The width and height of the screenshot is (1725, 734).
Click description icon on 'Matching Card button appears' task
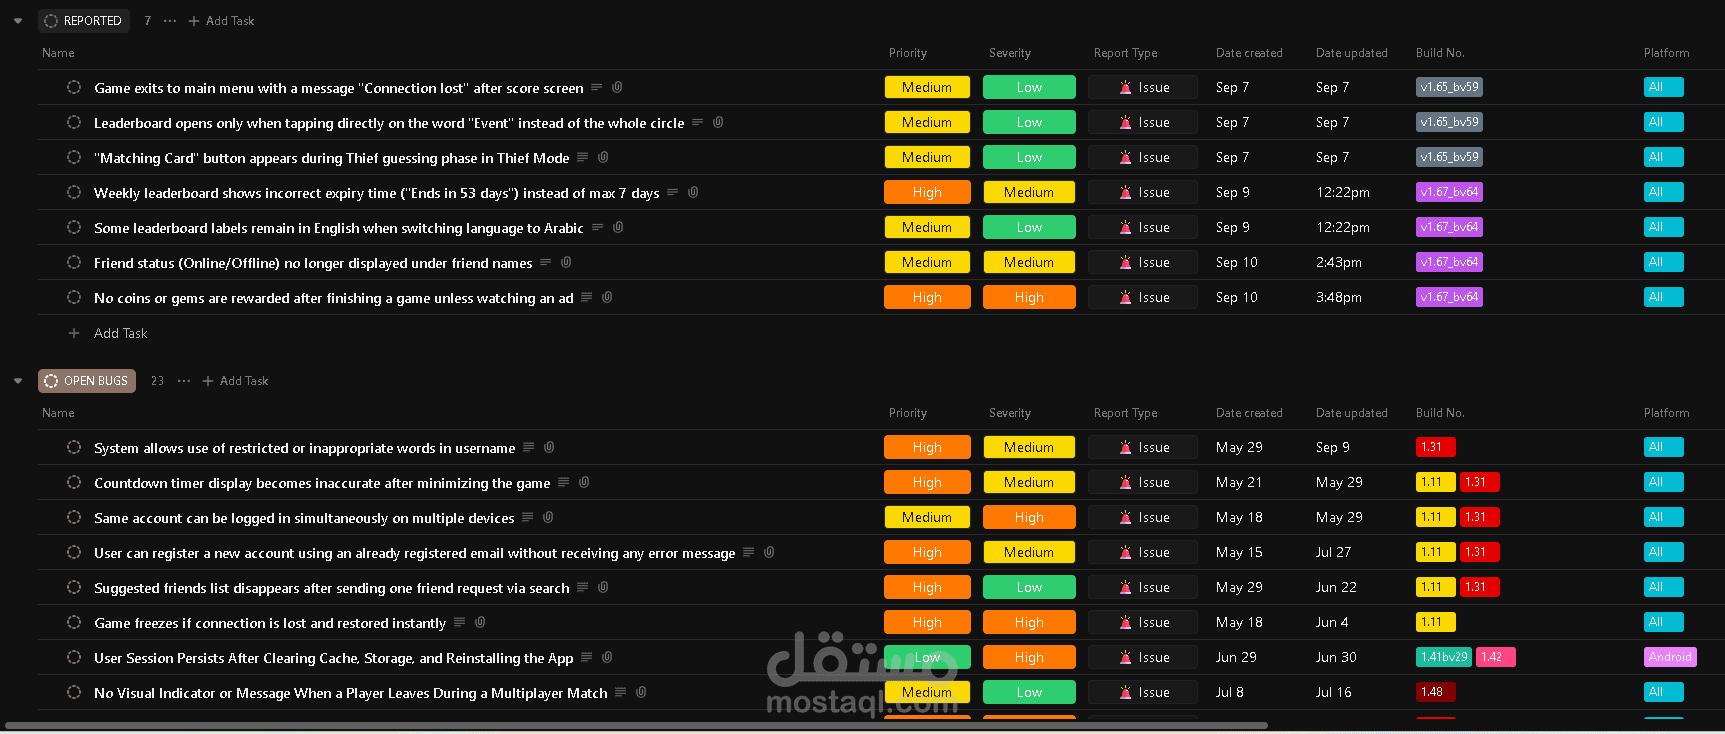[583, 157]
